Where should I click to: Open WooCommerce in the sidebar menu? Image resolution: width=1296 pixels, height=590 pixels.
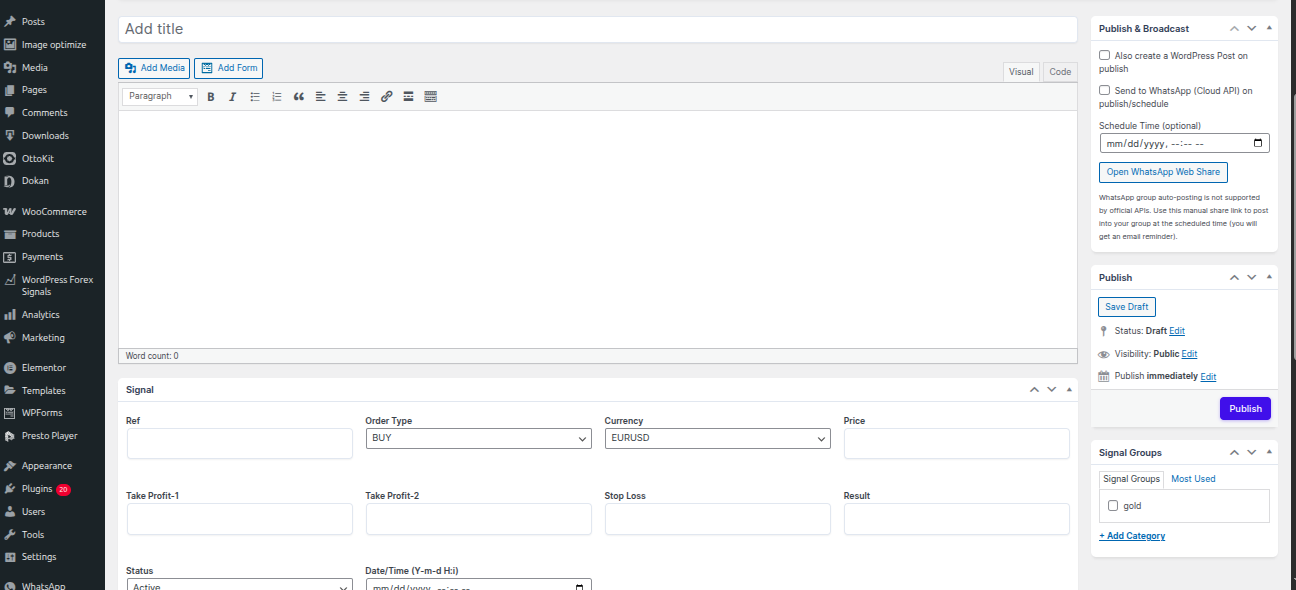click(x=54, y=212)
